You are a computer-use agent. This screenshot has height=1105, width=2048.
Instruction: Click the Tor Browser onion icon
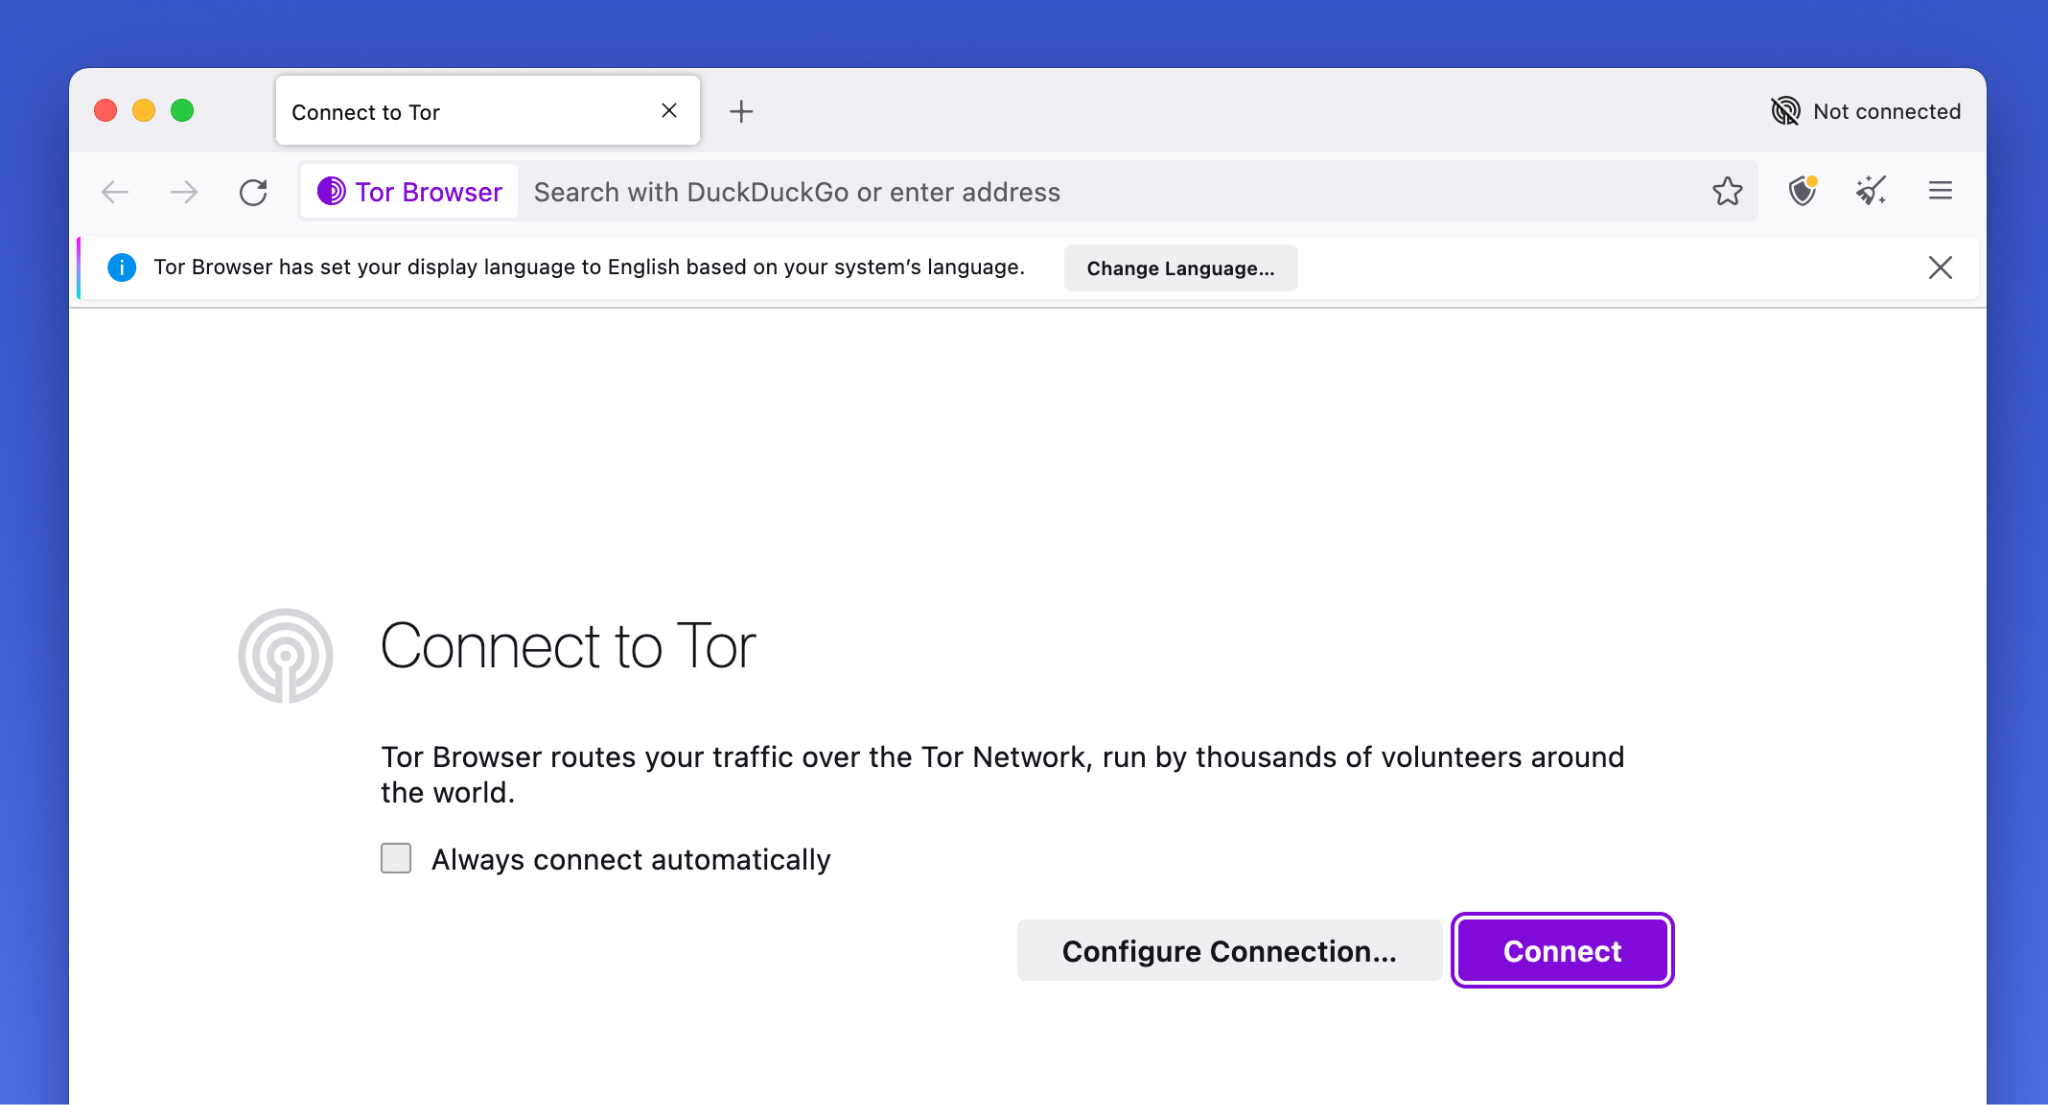click(x=331, y=191)
